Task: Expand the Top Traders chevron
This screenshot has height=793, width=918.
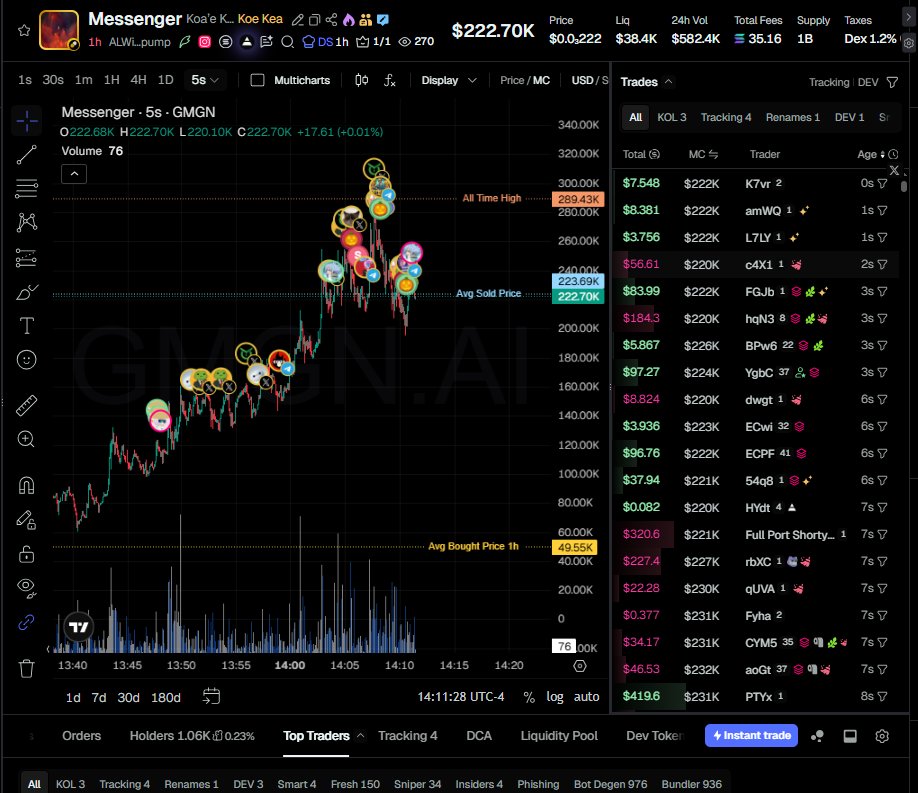Action: coord(361,736)
